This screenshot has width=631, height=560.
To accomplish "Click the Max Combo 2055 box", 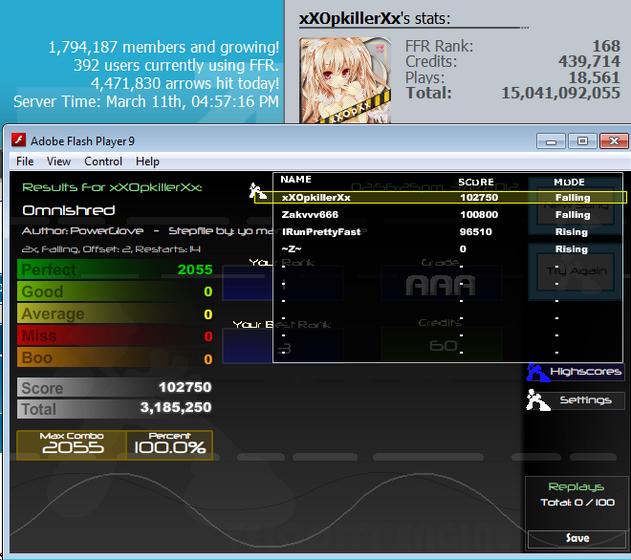I will point(72,445).
